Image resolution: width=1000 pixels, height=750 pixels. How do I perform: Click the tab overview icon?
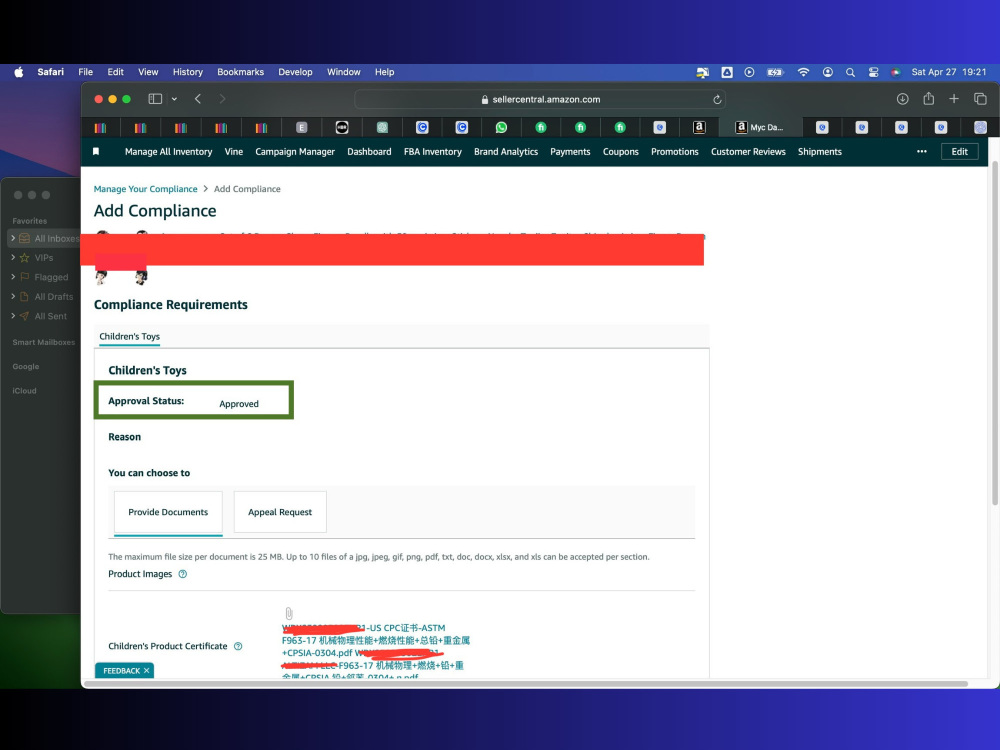pyautogui.click(x=981, y=99)
